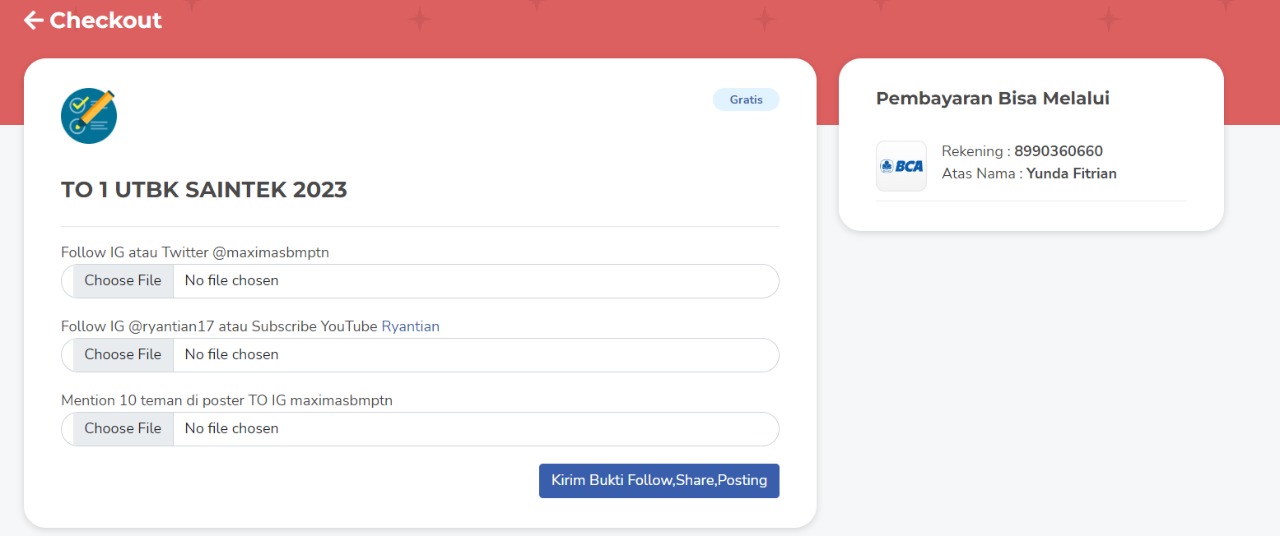The width and height of the screenshot is (1280, 536).
Task: Click the Pembayaran Bisa Melalui heading
Action: coord(992,98)
